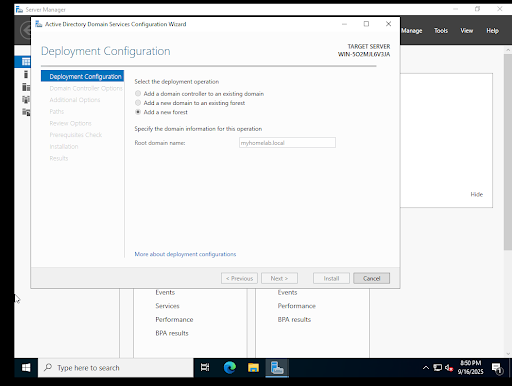Click Type here to search box
Screen dimensions: 512x386
(116, 368)
